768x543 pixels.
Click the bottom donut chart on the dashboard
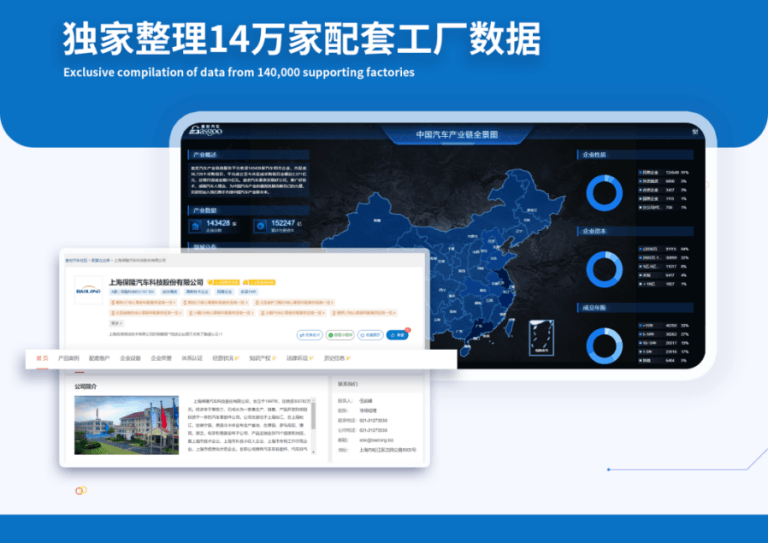coord(604,346)
